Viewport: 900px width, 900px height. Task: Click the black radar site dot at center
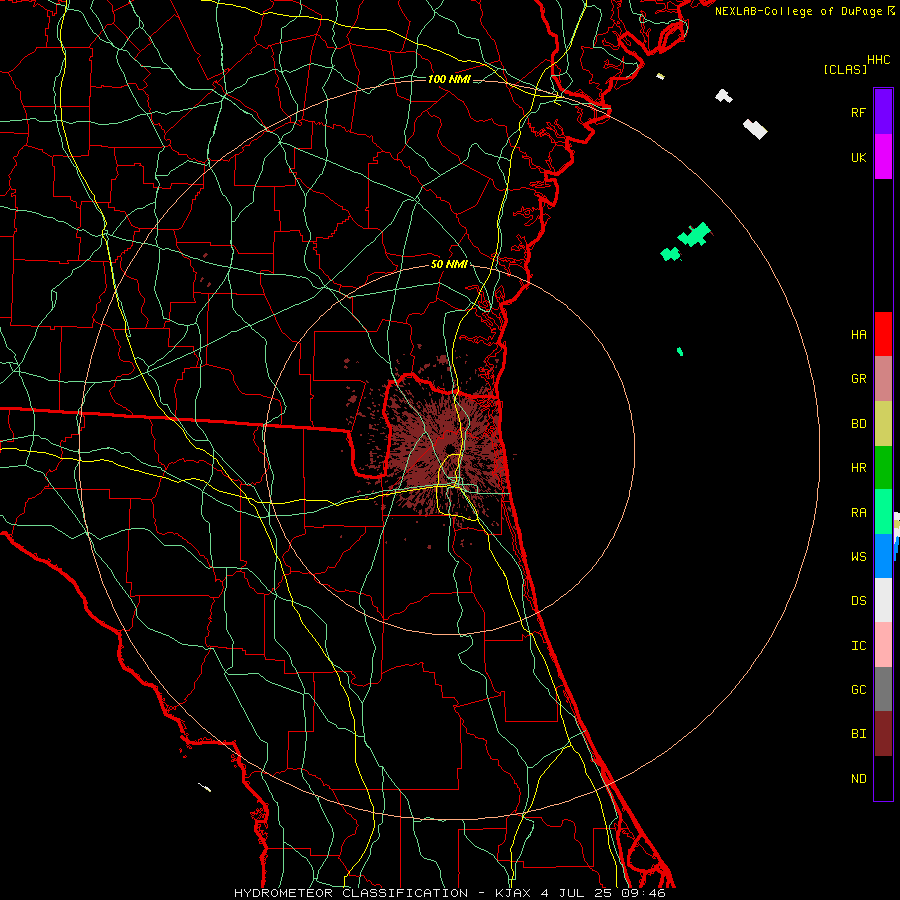click(449, 448)
